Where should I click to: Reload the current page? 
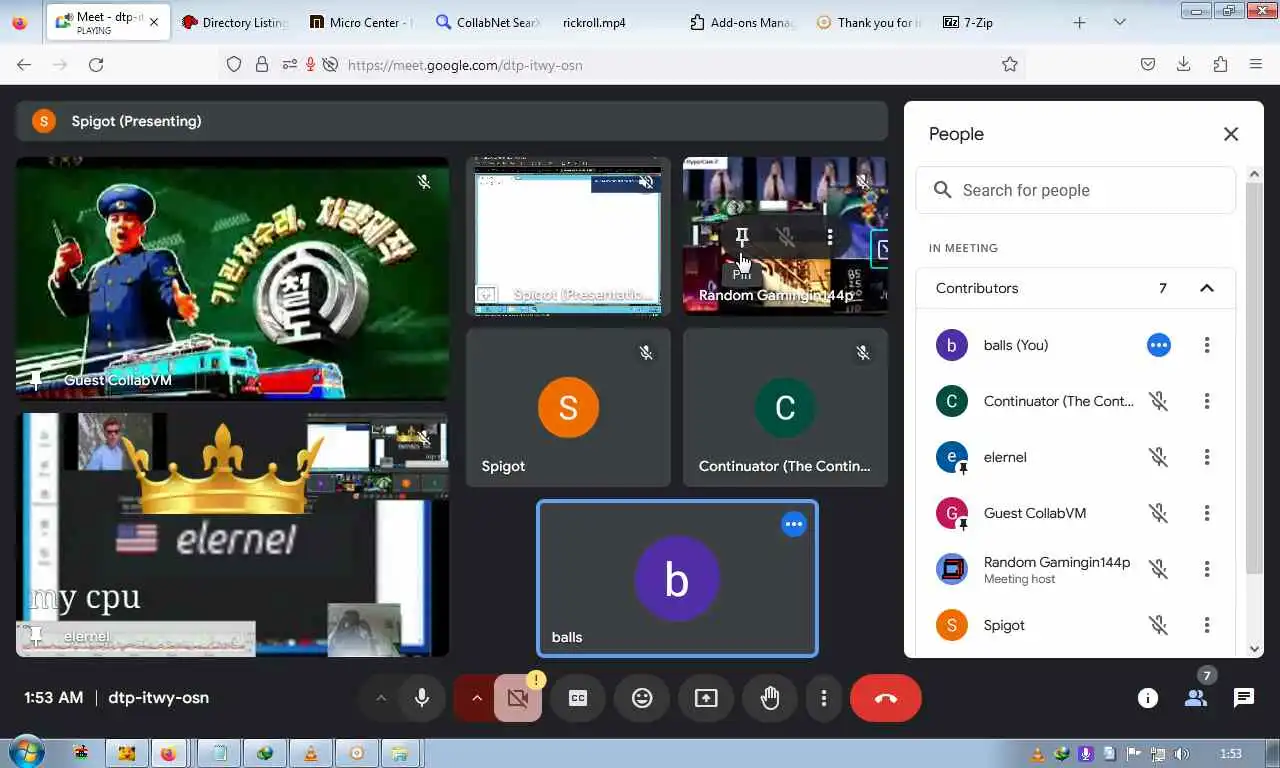(96, 64)
